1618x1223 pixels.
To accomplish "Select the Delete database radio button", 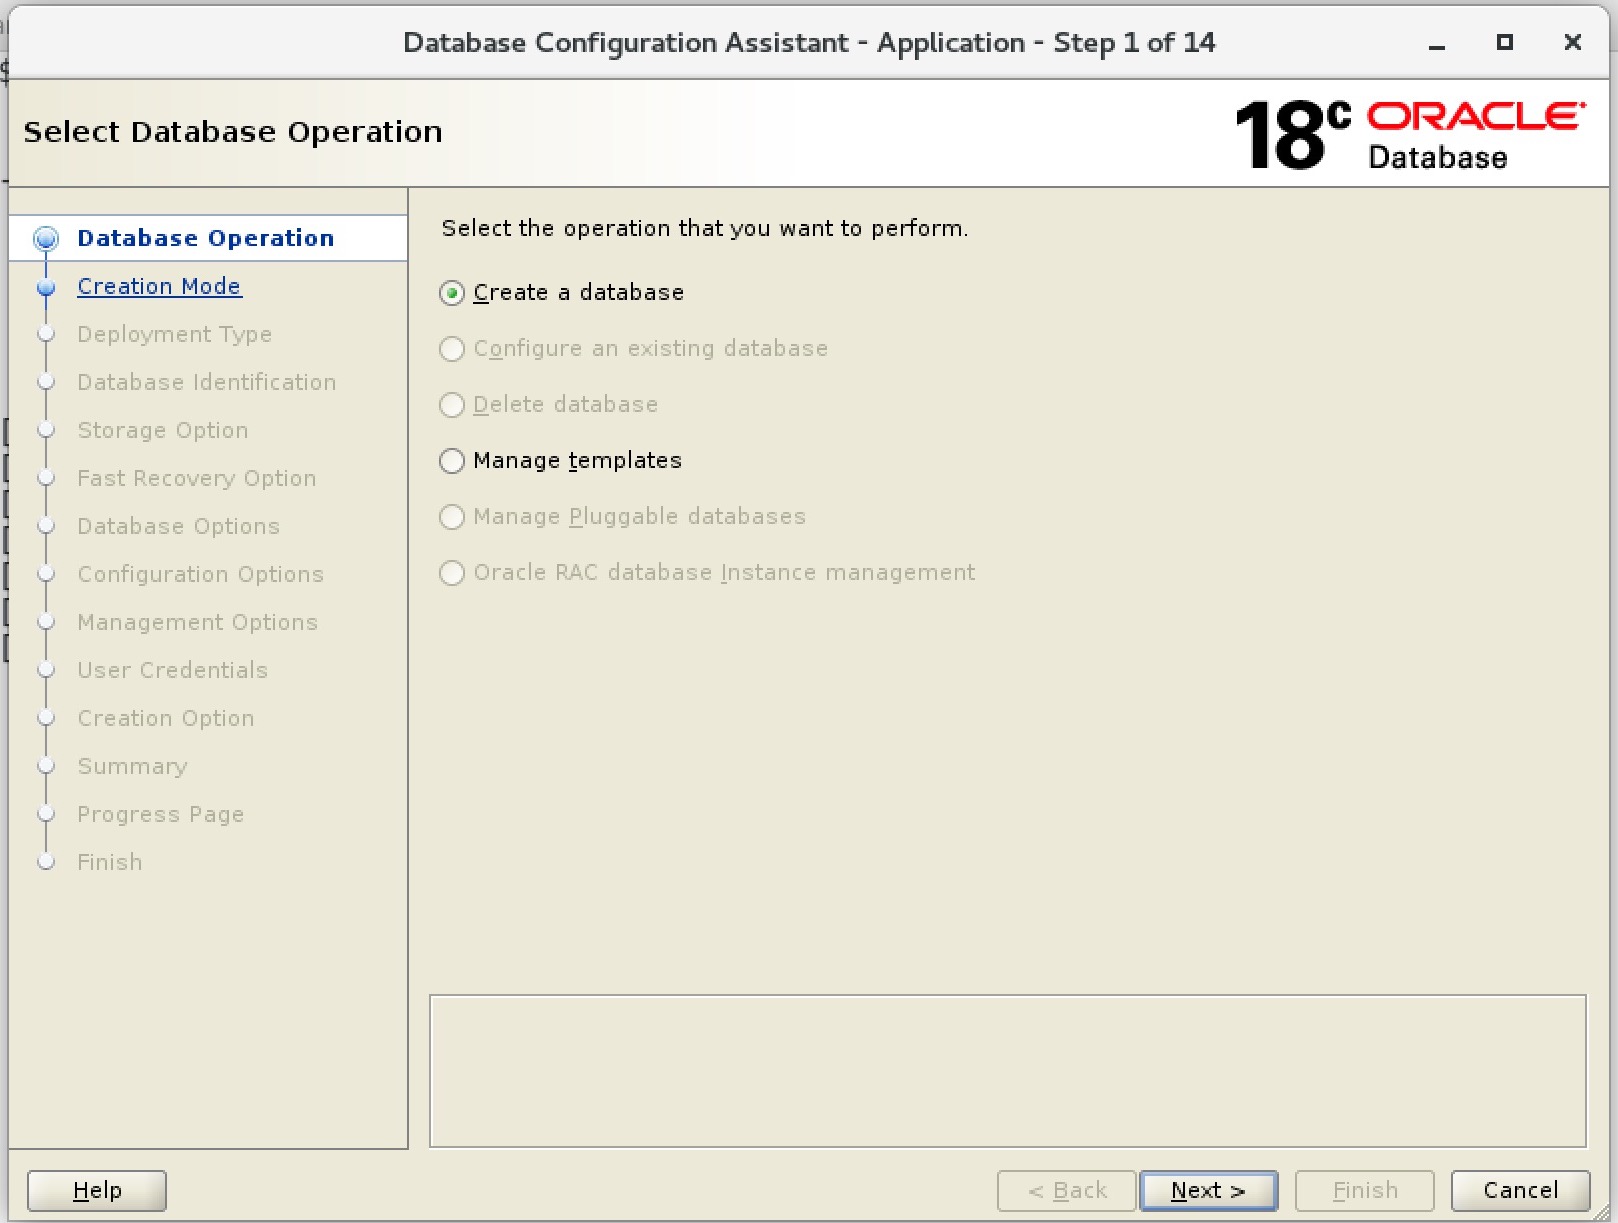I will (452, 405).
